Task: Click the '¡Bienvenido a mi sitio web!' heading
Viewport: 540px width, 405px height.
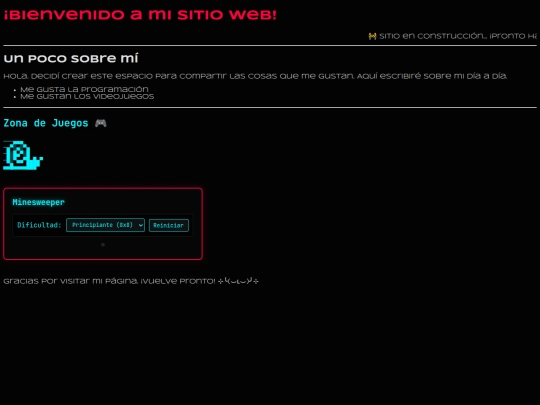Action: (x=140, y=15)
